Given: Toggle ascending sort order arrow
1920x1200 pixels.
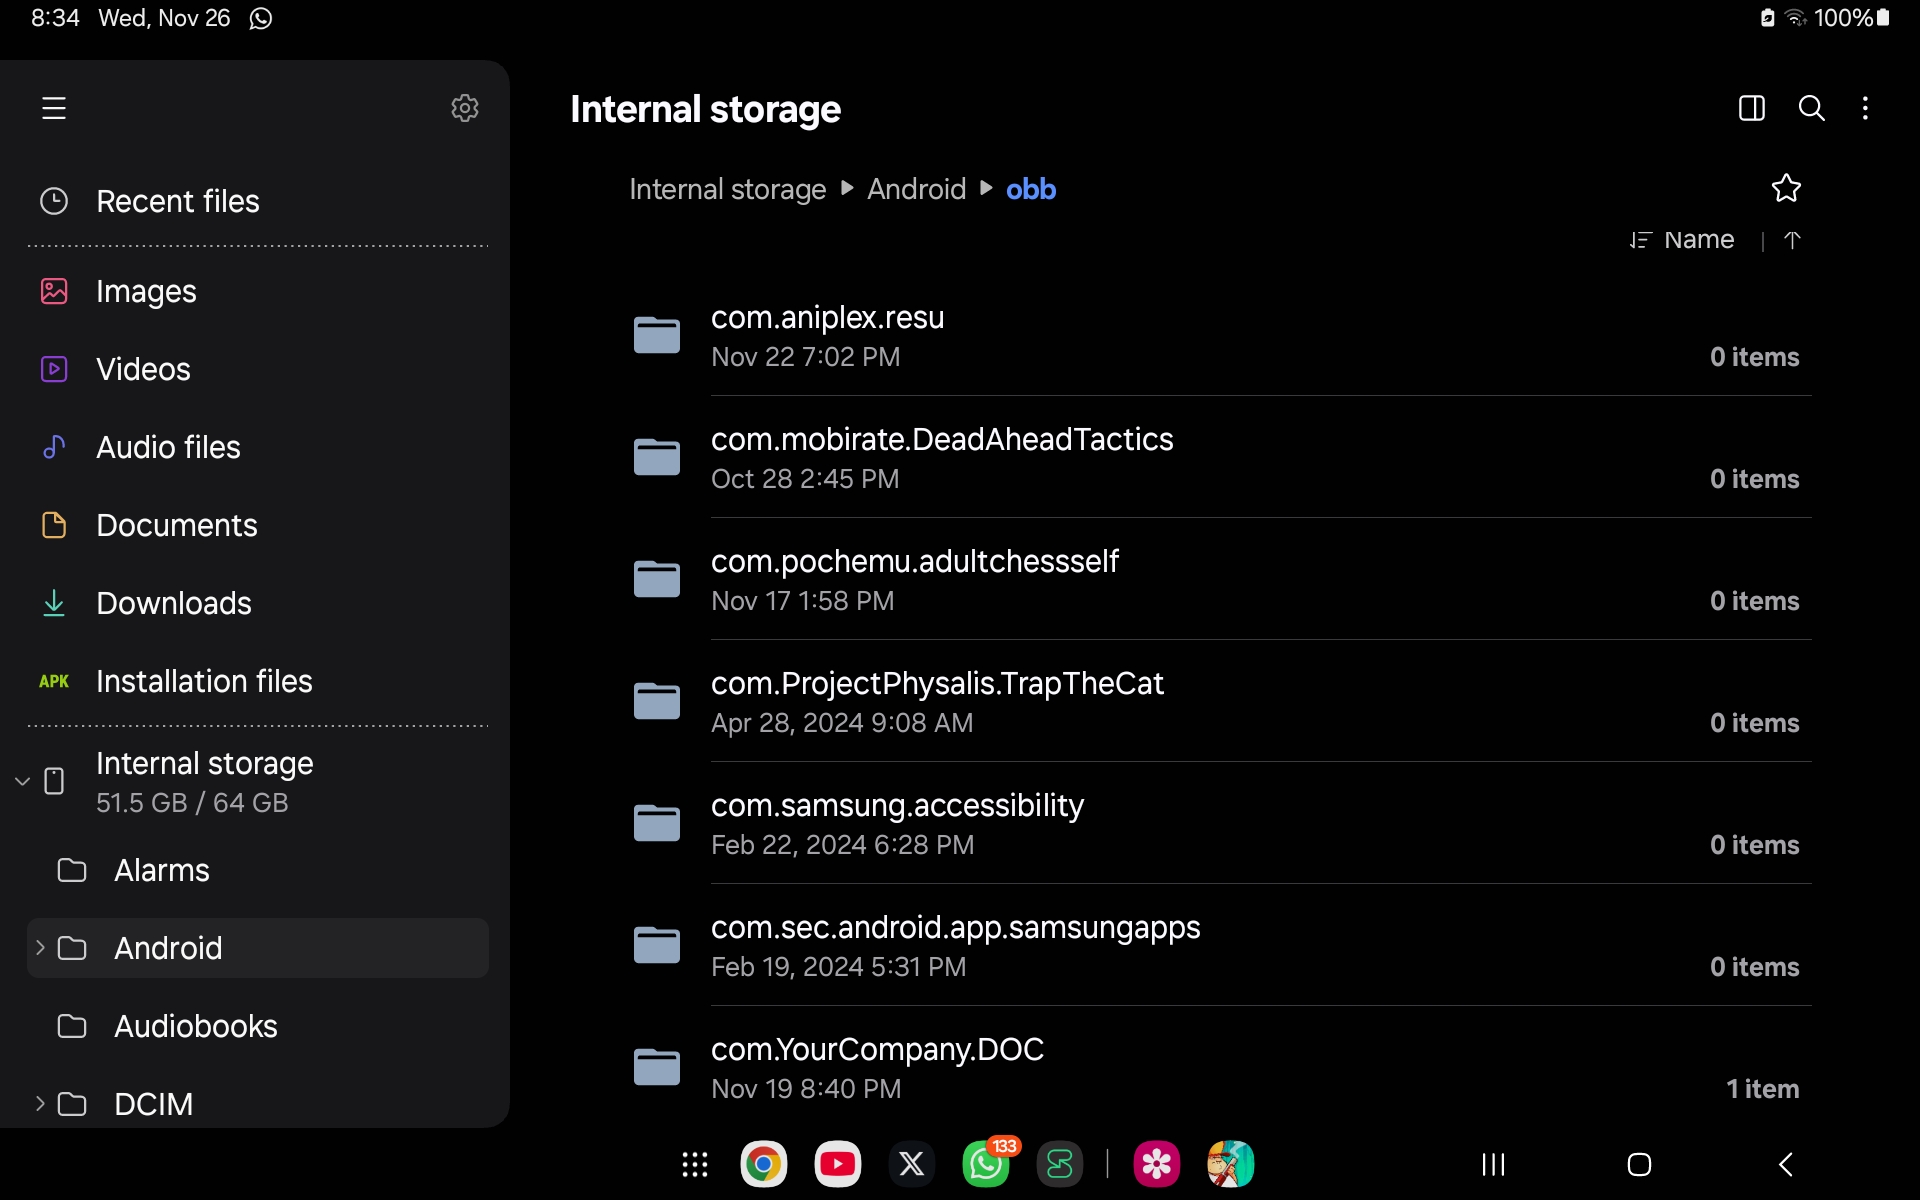Looking at the screenshot, I should 1792,240.
